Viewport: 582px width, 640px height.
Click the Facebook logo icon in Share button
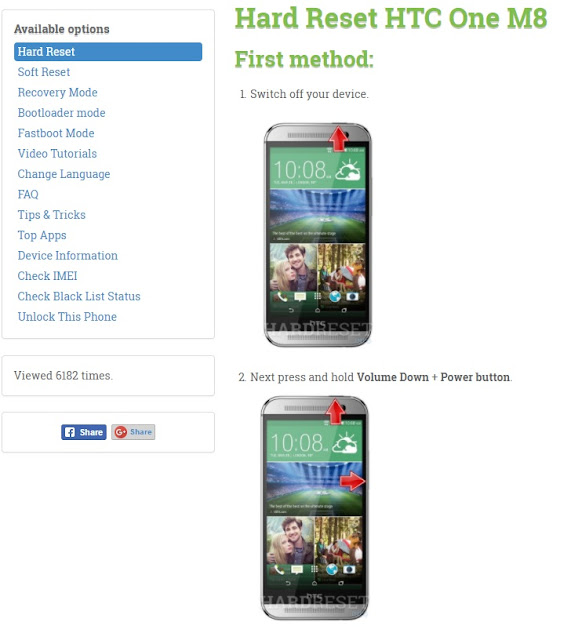[70, 432]
